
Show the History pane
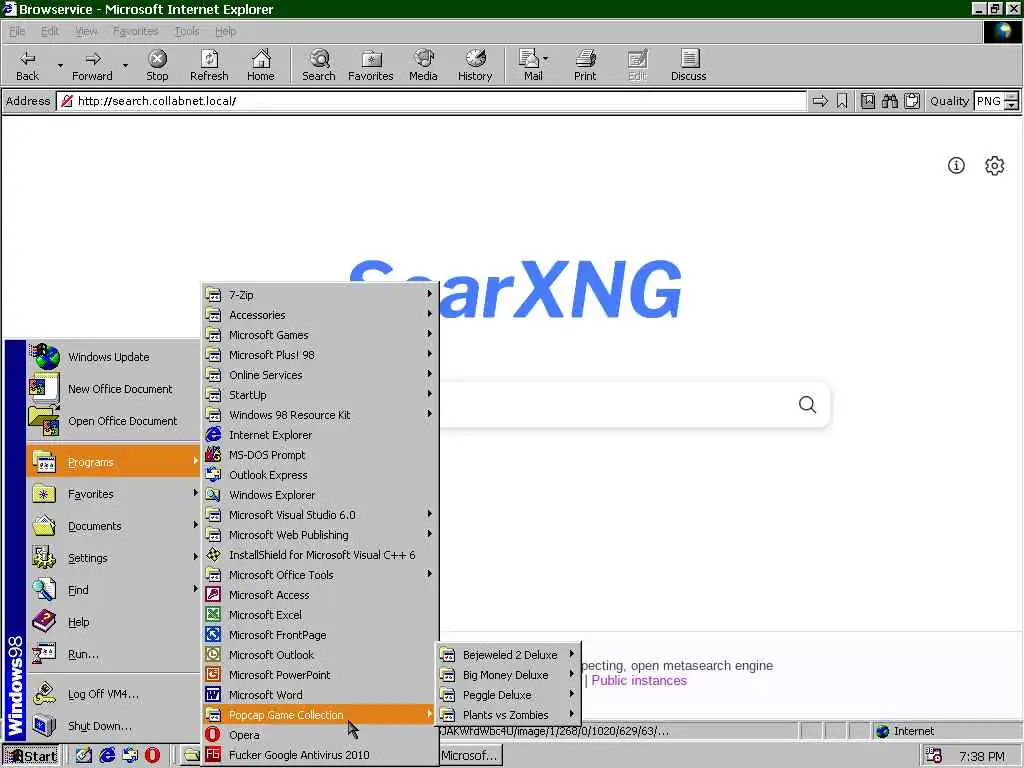(475, 65)
